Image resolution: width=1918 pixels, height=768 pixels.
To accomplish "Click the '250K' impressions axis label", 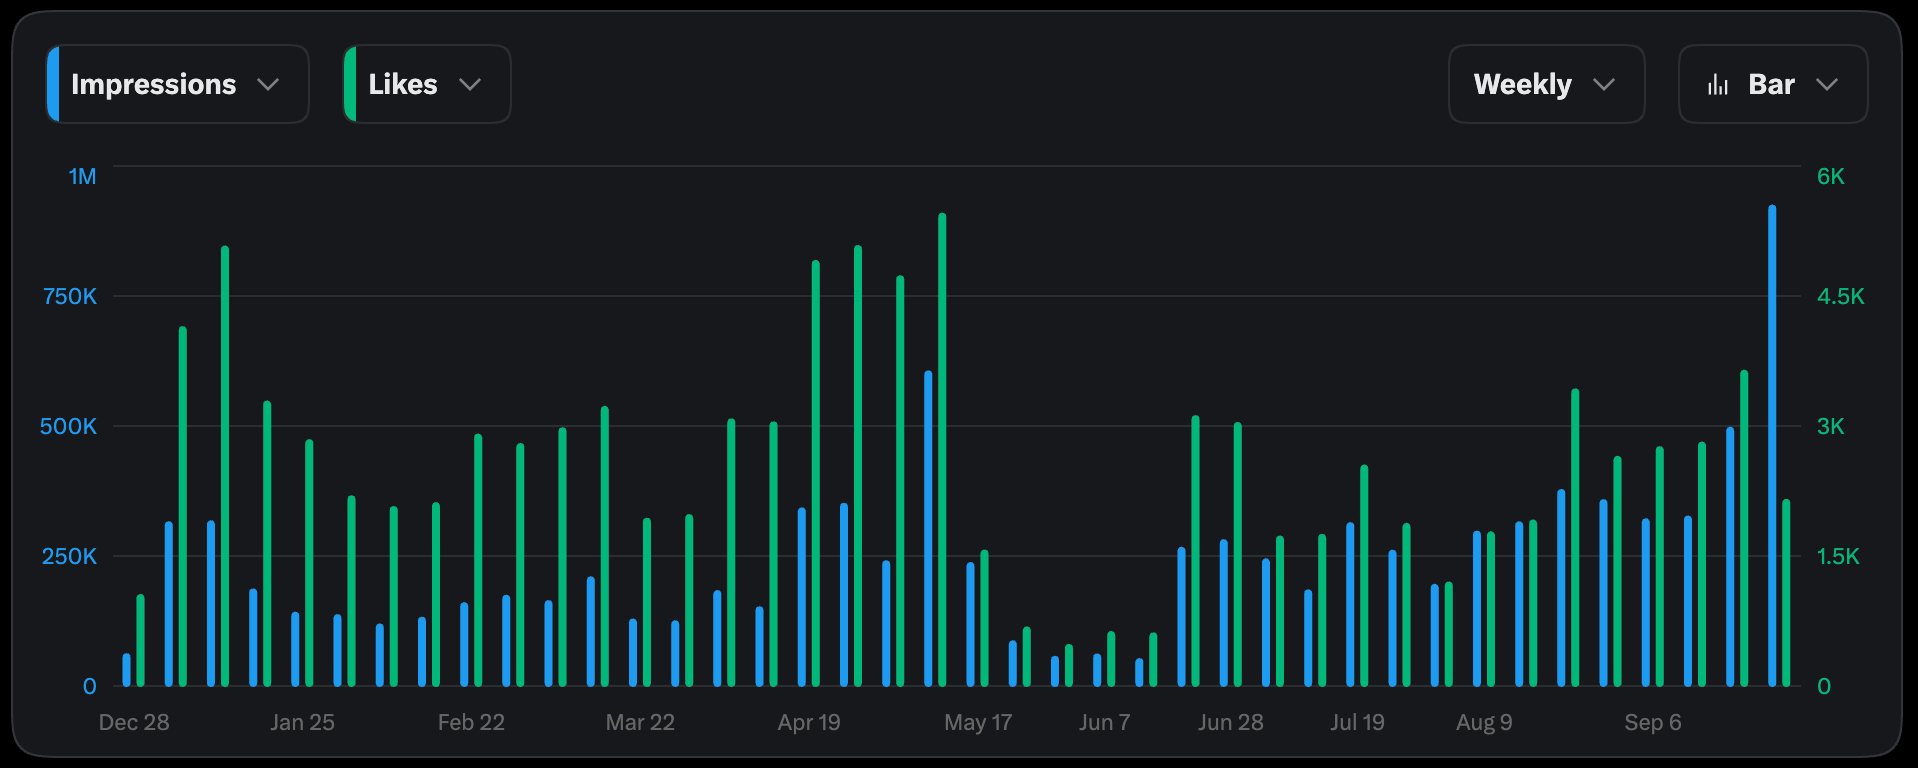I will pos(70,557).
